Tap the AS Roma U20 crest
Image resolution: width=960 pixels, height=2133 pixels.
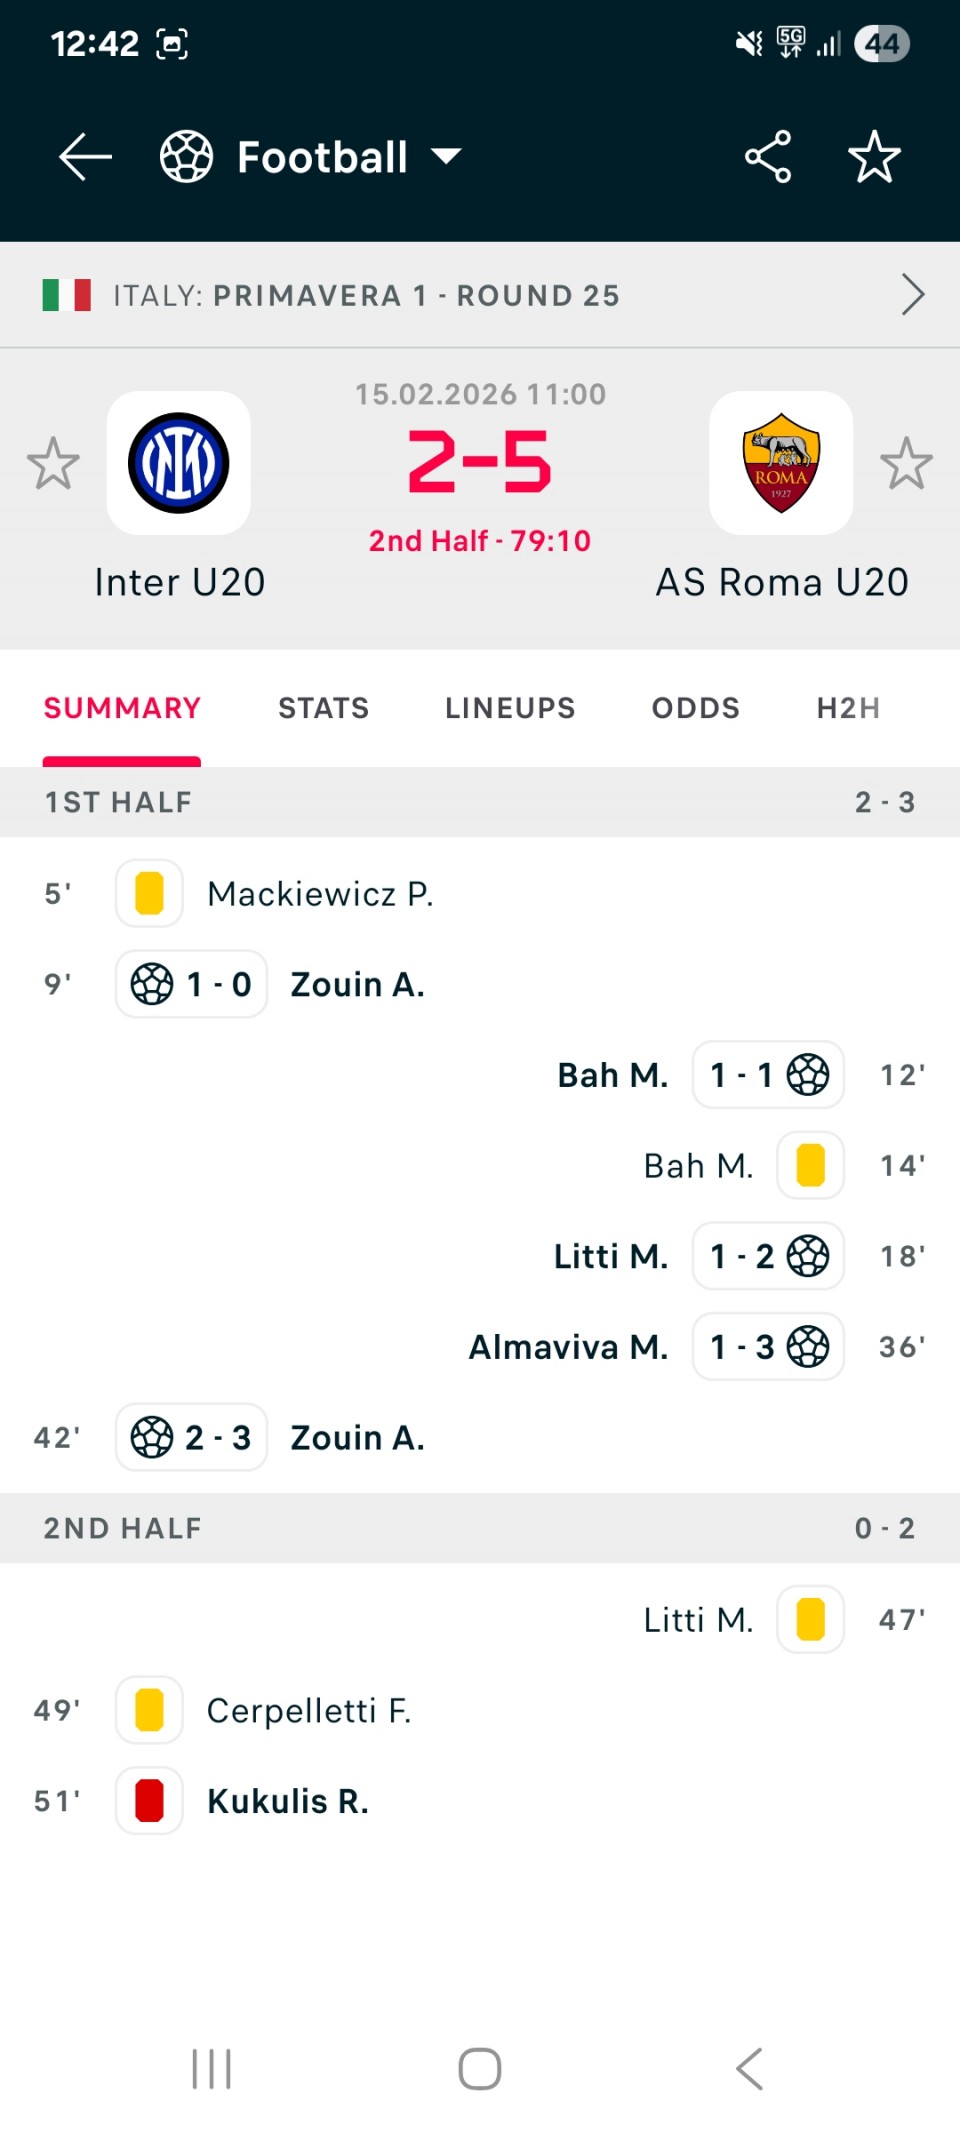(x=781, y=463)
